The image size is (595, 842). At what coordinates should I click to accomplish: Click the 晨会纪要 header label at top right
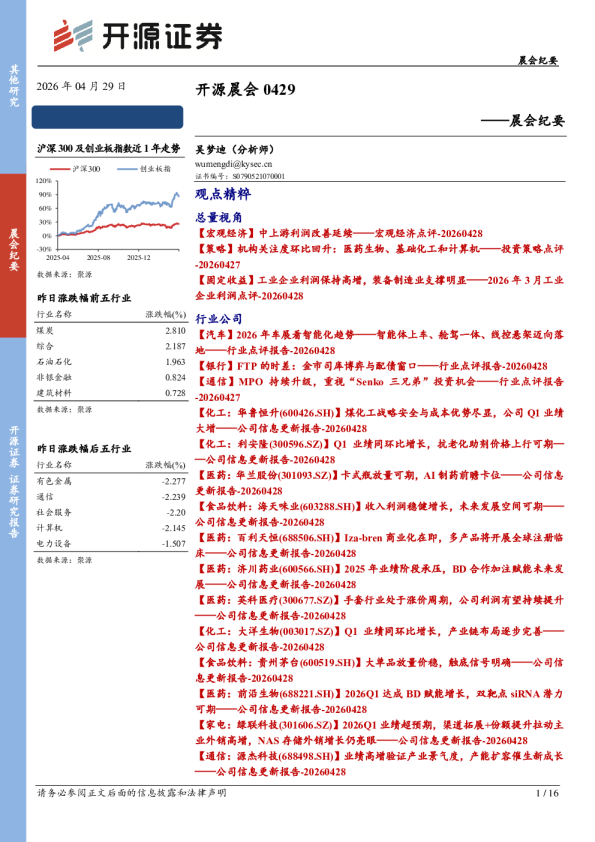pos(538,60)
